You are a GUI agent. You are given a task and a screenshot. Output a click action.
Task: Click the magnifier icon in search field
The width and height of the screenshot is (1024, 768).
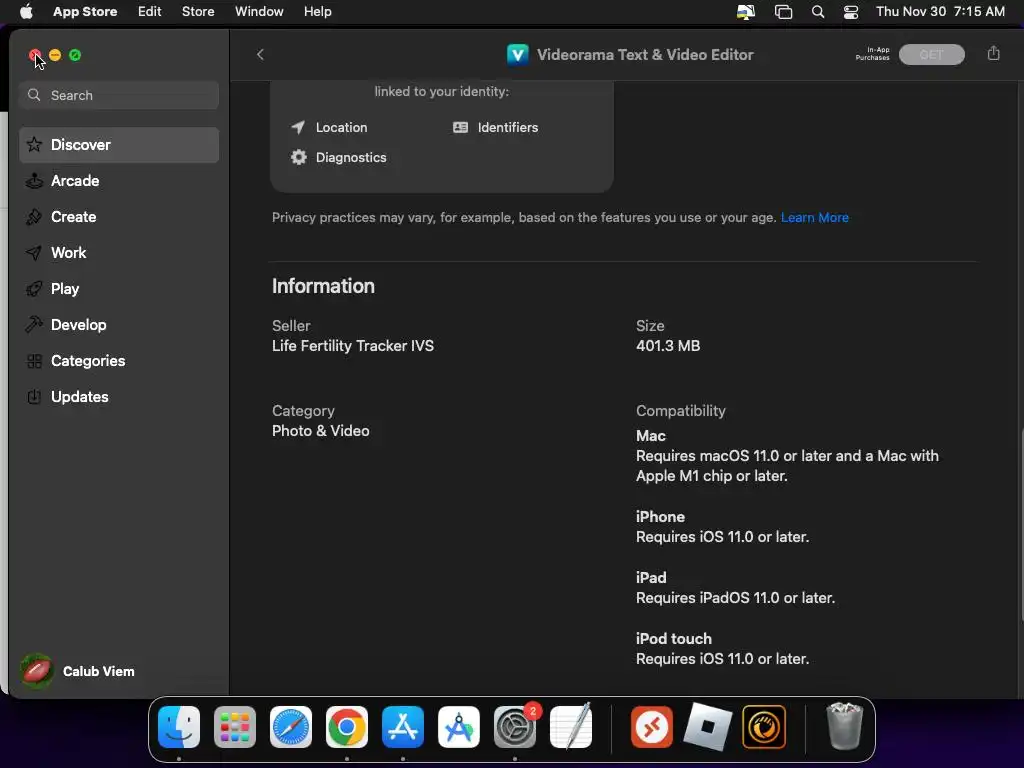coord(34,95)
